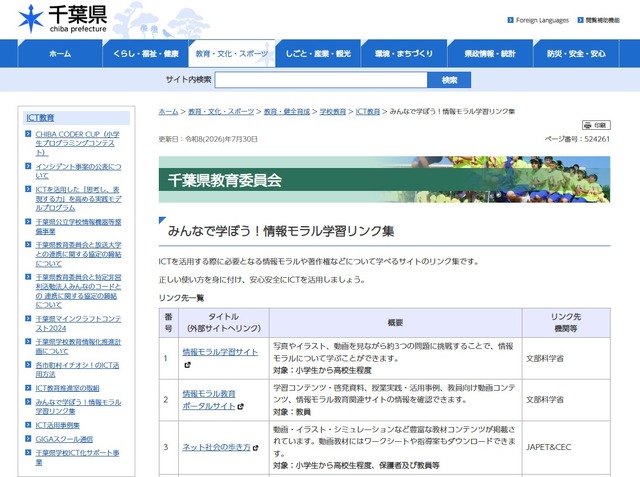
Task: Click the 概要 column header
Action: coord(395,323)
